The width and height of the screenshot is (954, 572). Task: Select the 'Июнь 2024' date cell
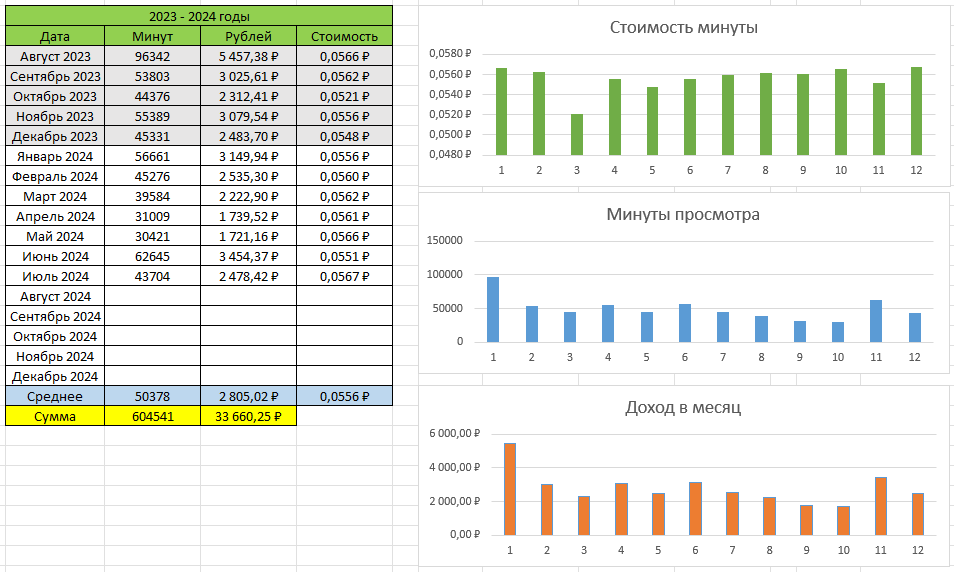(55, 257)
